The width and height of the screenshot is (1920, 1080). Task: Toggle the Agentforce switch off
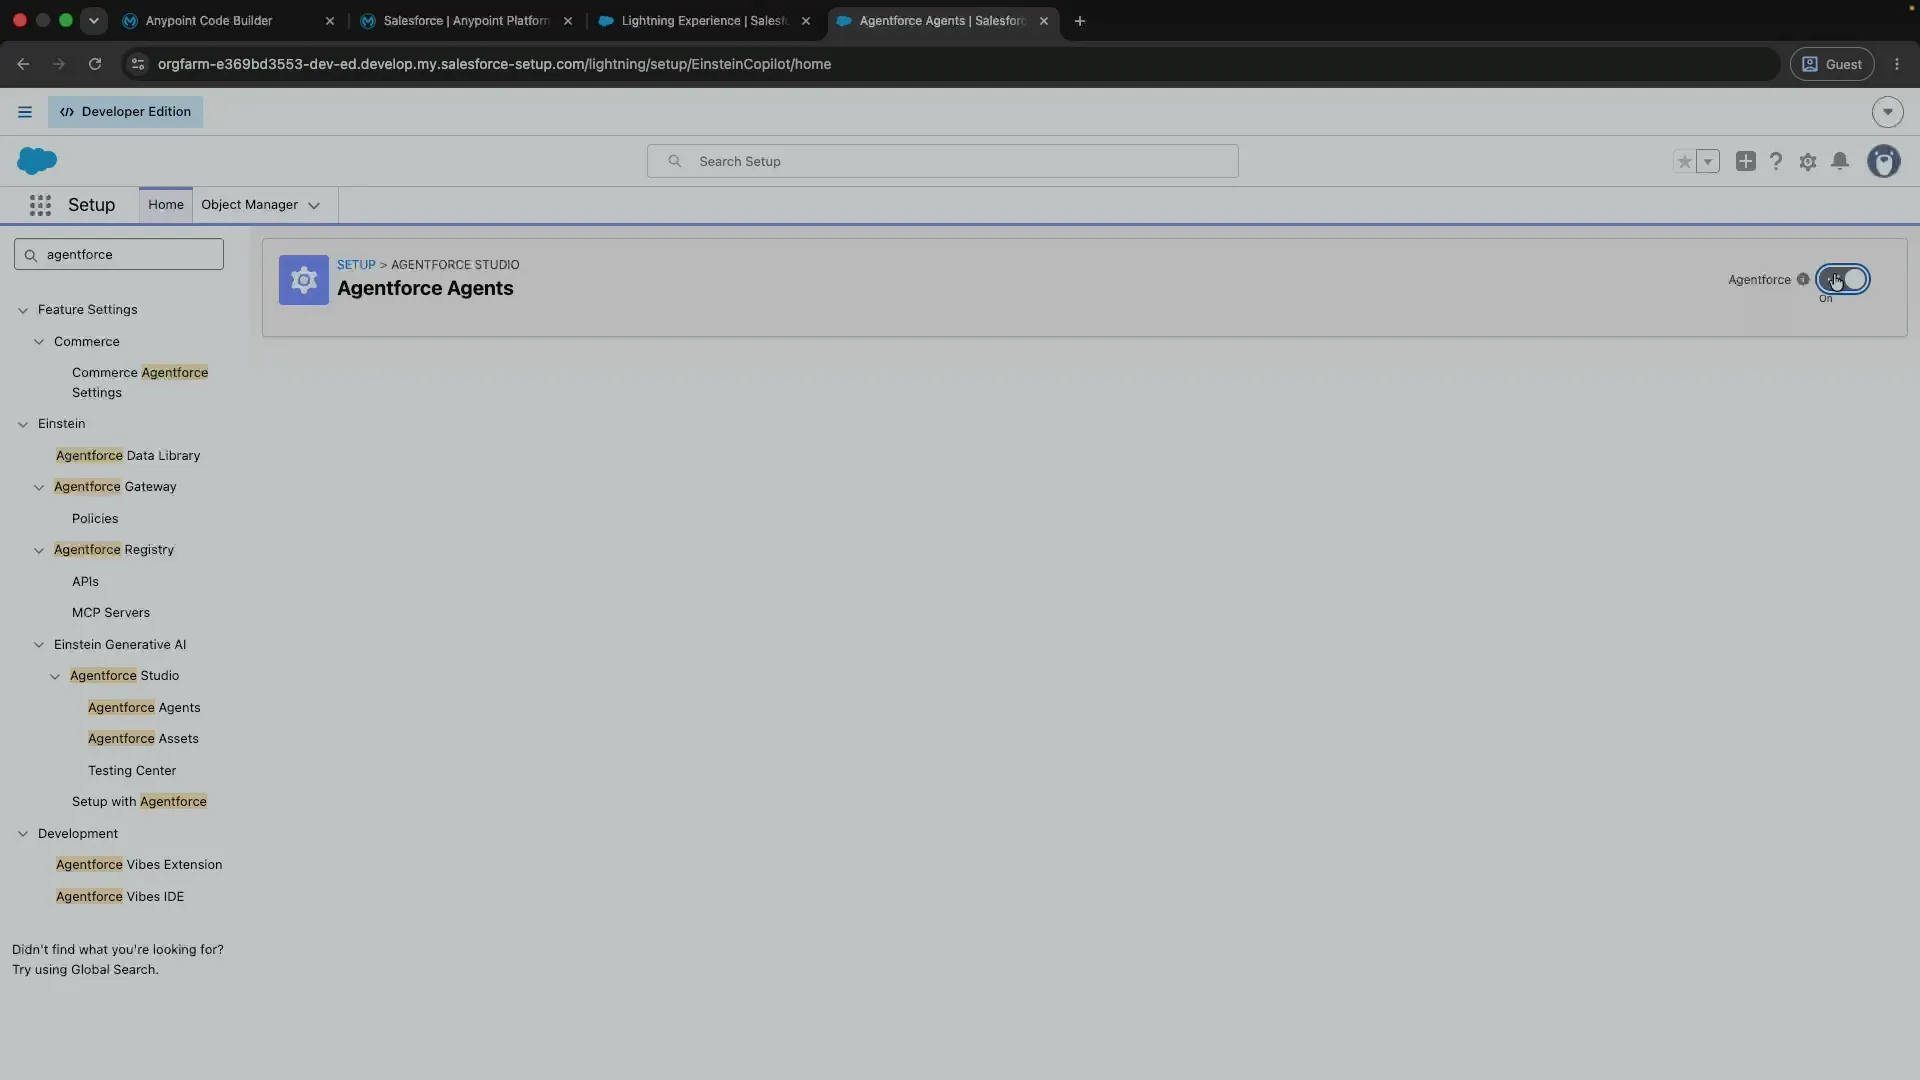pyautogui.click(x=1842, y=279)
